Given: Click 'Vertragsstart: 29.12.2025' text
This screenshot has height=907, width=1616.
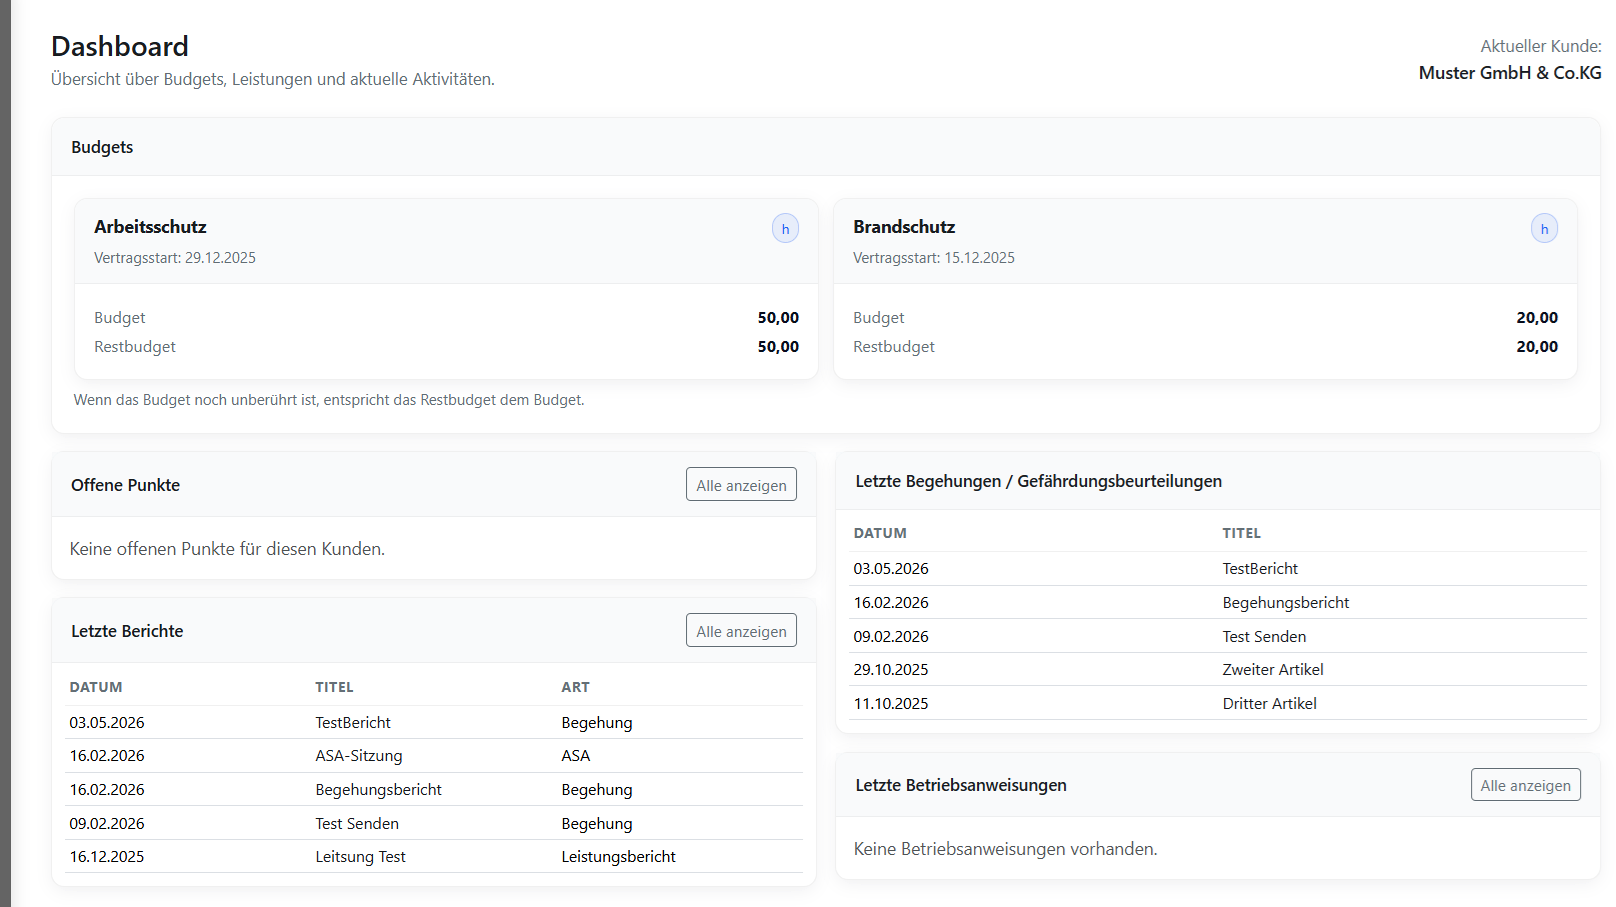Looking at the screenshot, I should tap(175, 258).
